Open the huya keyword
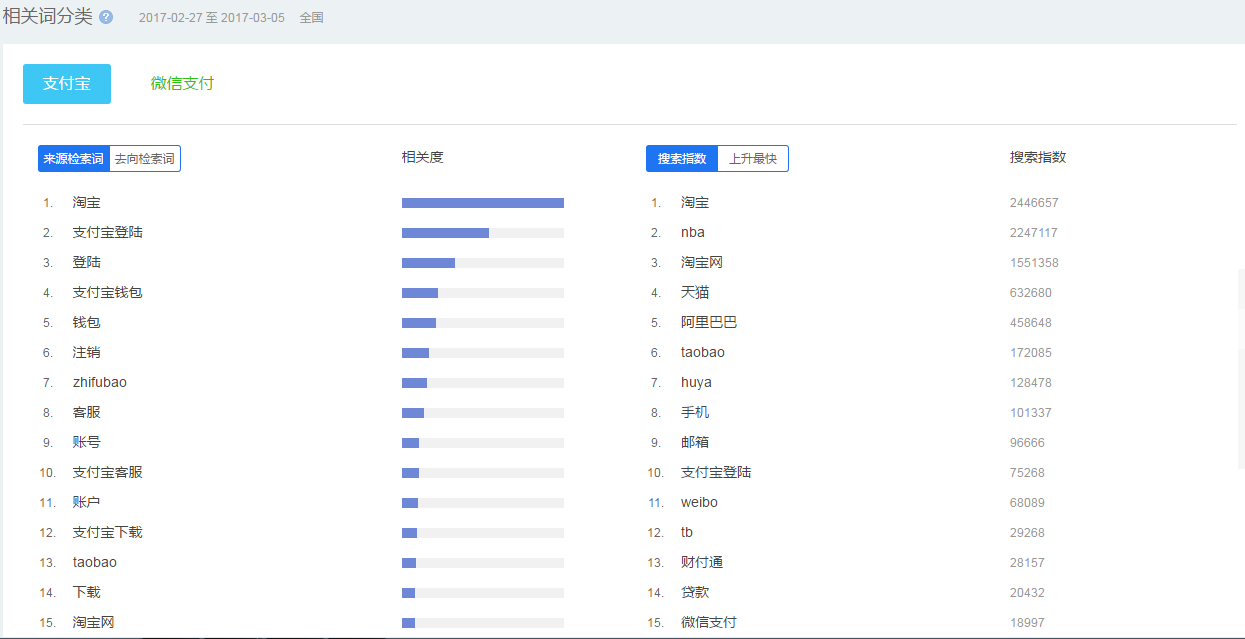 [697, 383]
